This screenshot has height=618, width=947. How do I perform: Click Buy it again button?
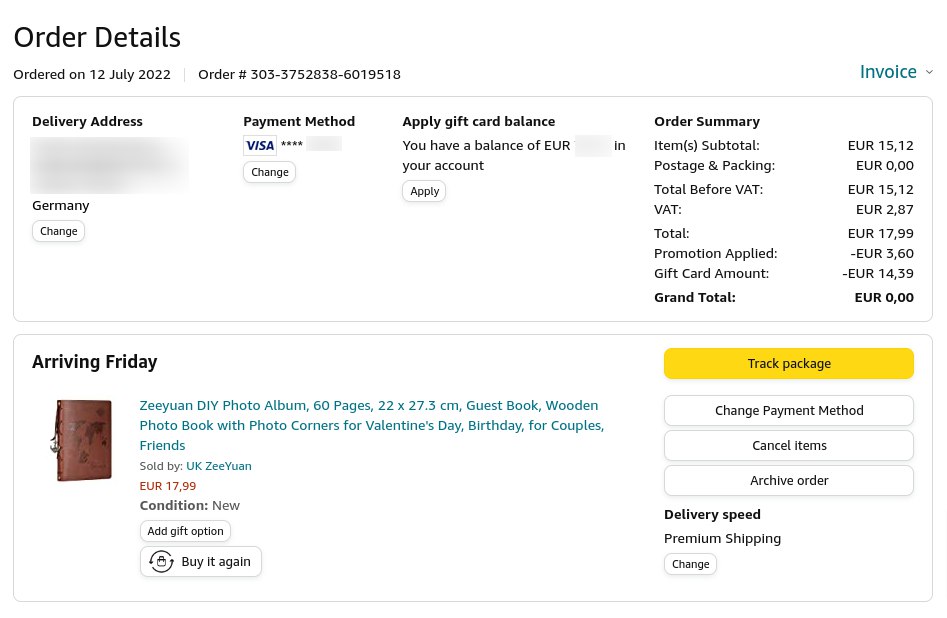(x=201, y=562)
